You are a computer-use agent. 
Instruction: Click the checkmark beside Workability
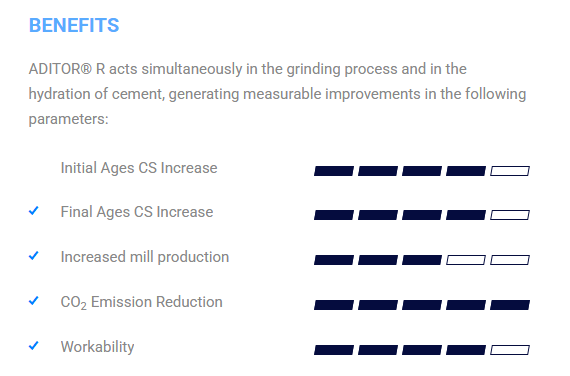tap(34, 346)
